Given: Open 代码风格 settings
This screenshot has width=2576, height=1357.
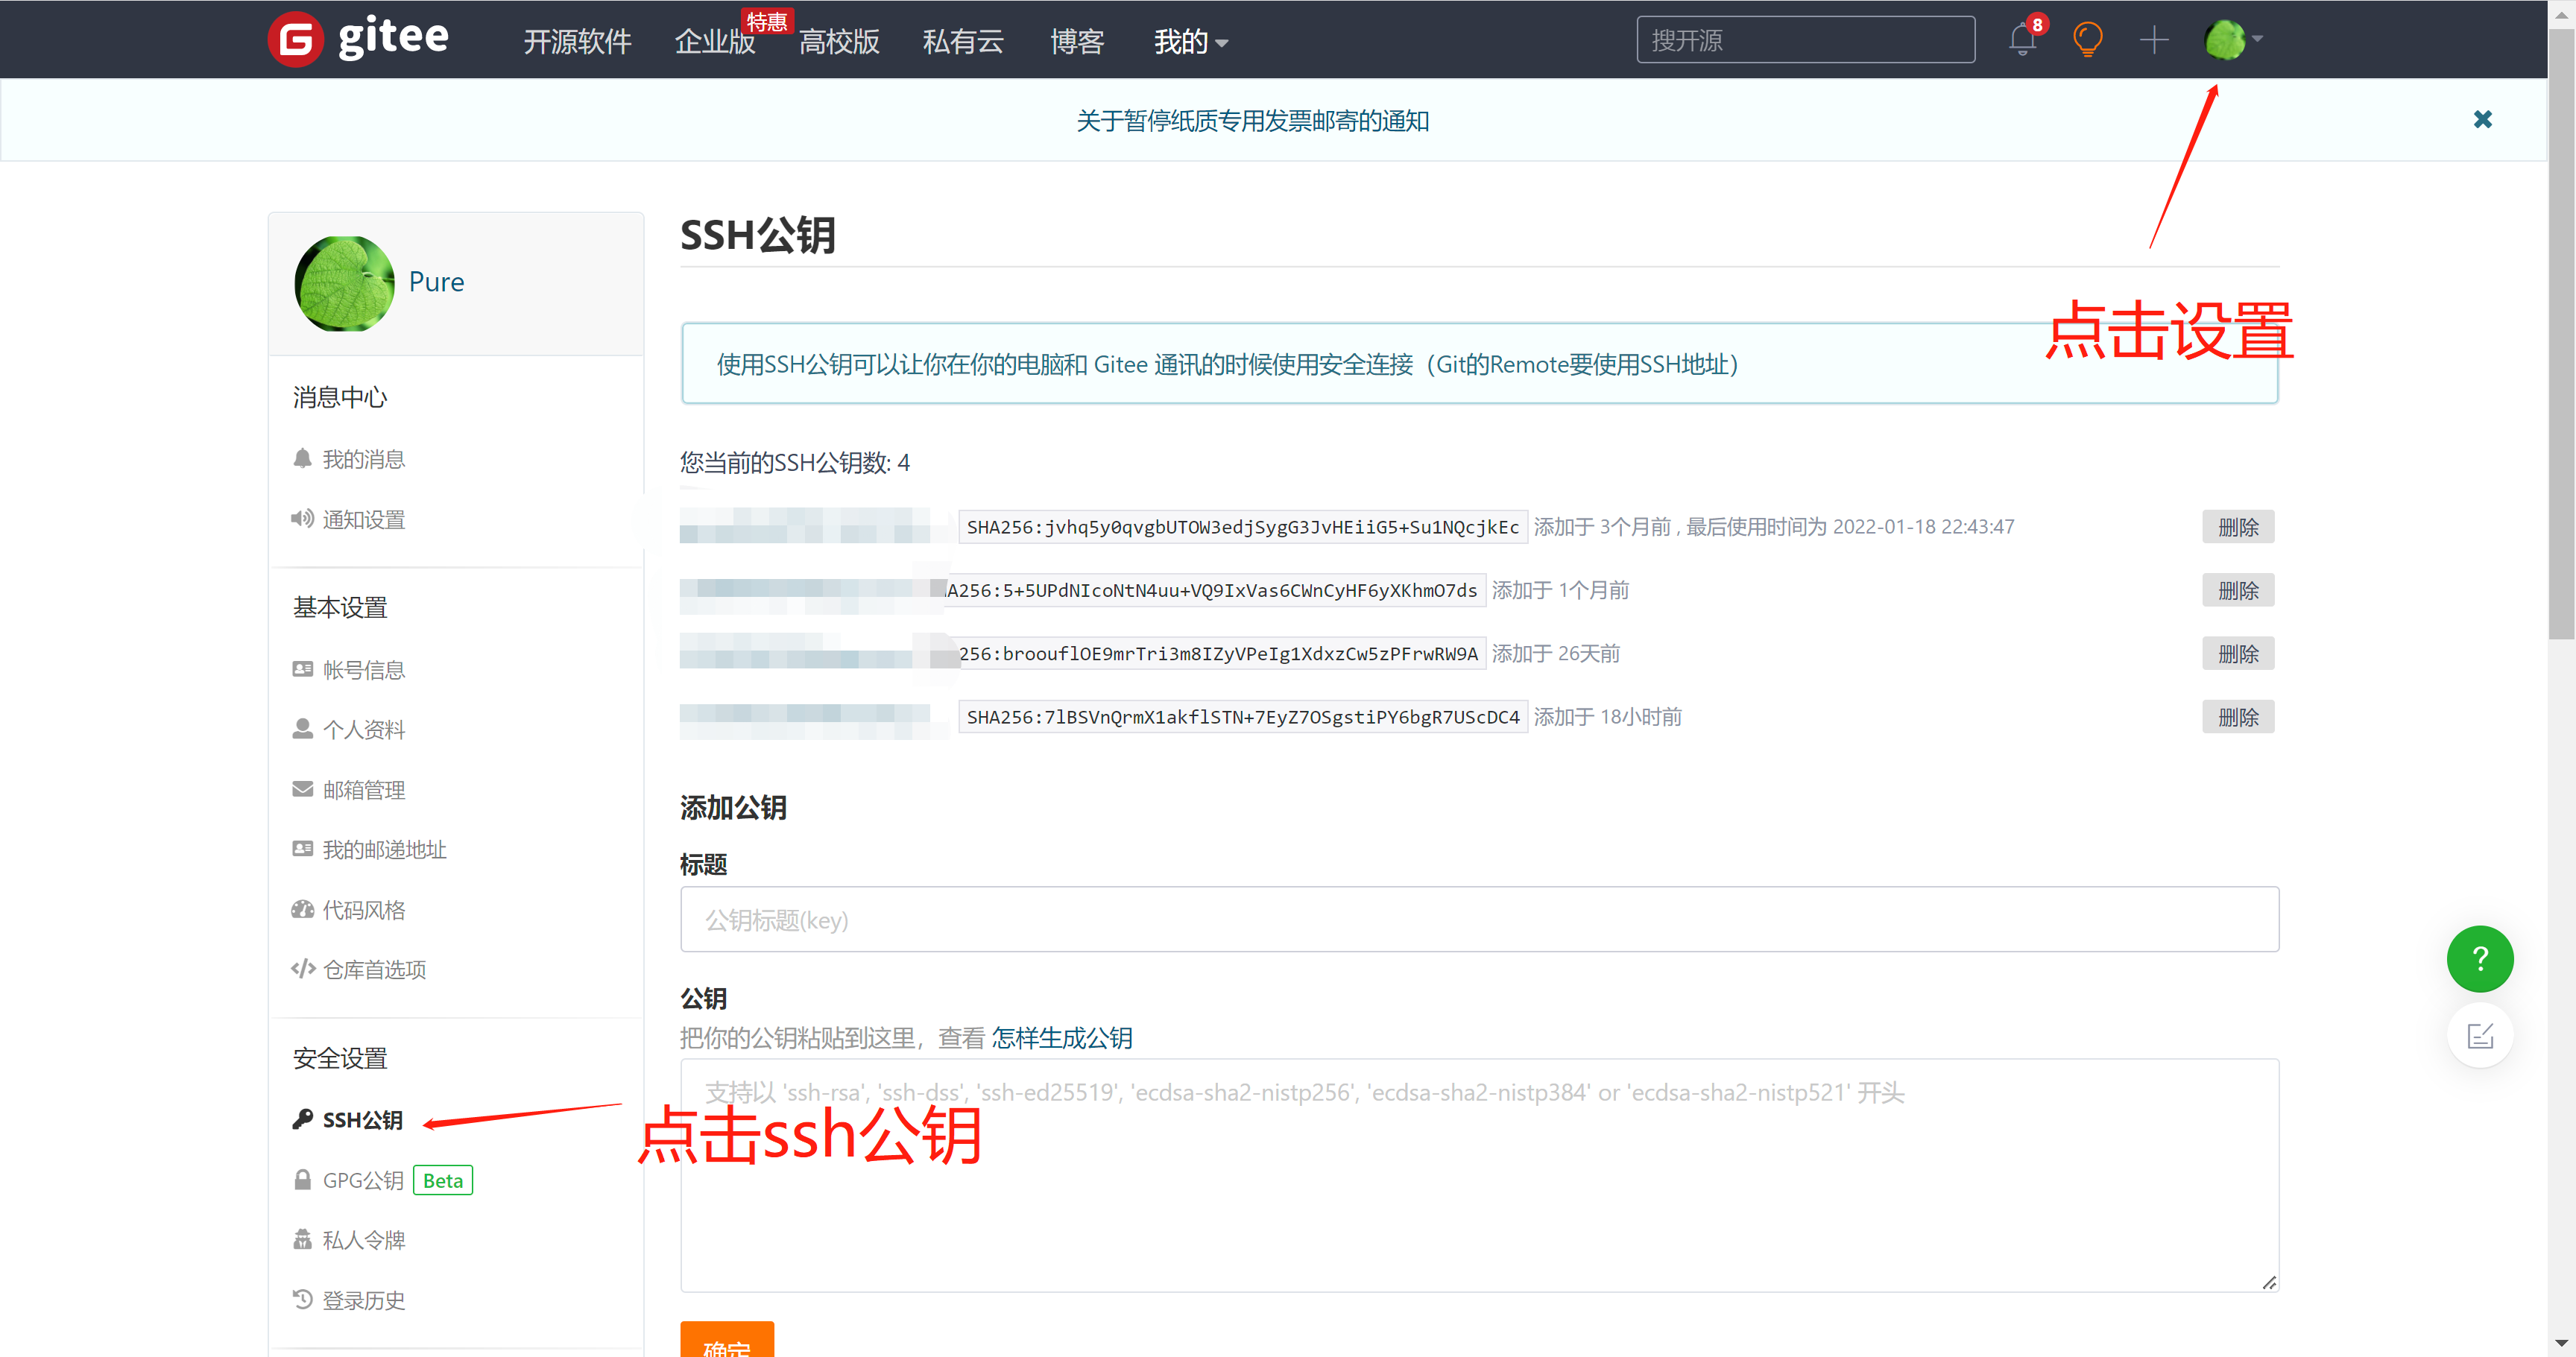Looking at the screenshot, I should coord(363,910).
